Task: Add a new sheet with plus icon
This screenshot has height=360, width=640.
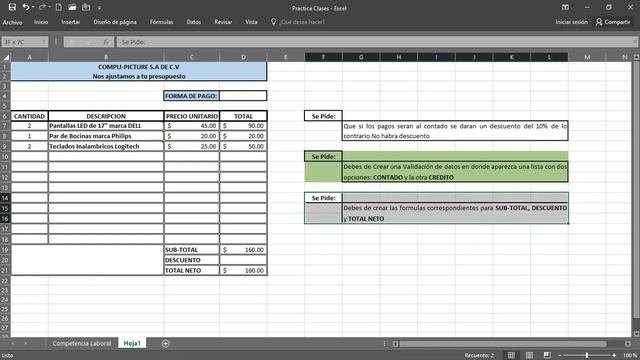Action: coord(165,344)
